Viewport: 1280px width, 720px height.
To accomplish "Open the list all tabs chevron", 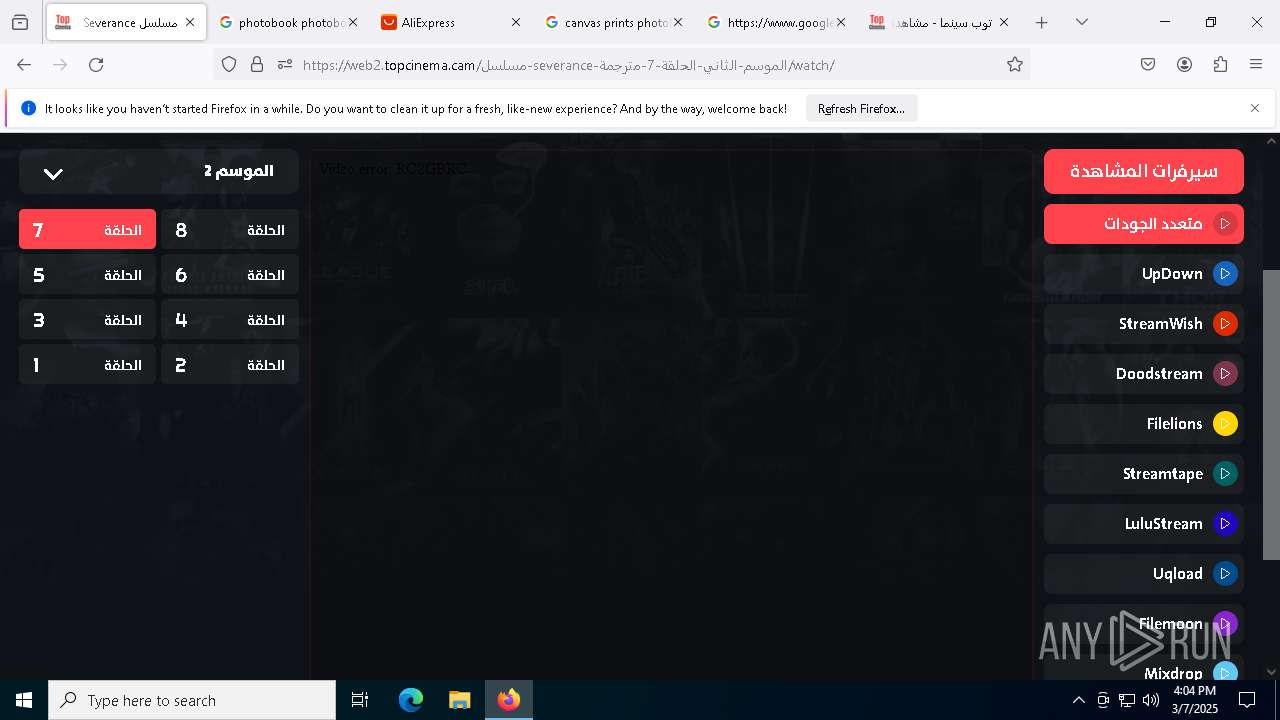I will pyautogui.click(x=1081, y=22).
